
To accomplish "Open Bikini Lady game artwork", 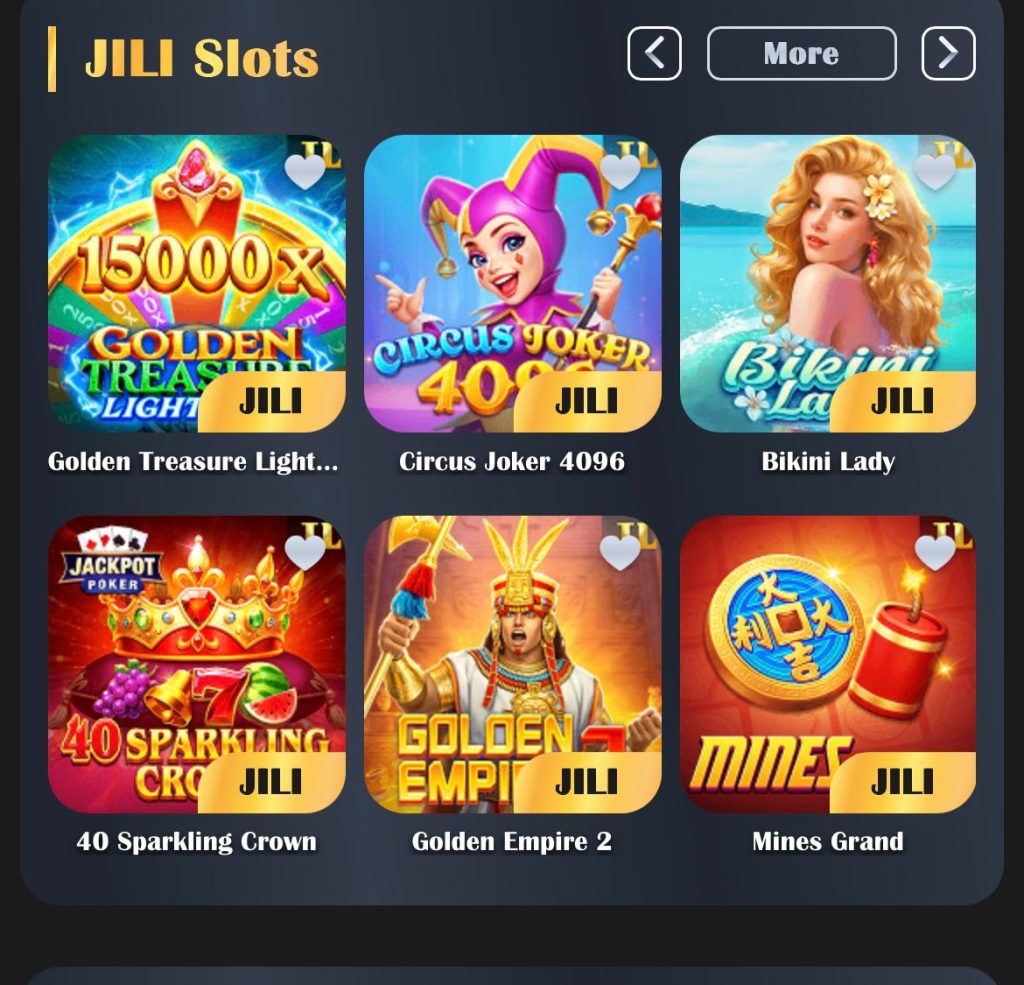I will tap(828, 283).
